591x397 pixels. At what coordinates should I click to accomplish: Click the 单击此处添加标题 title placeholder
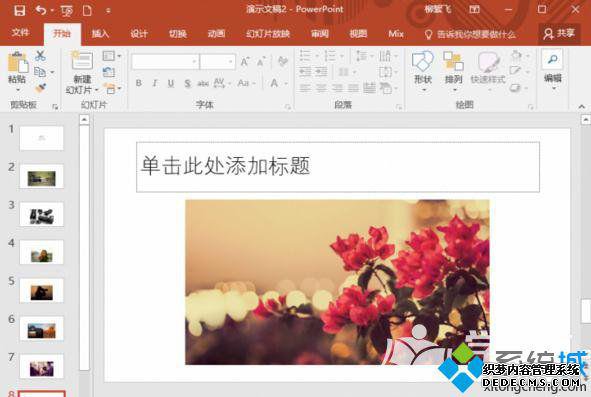pos(338,167)
